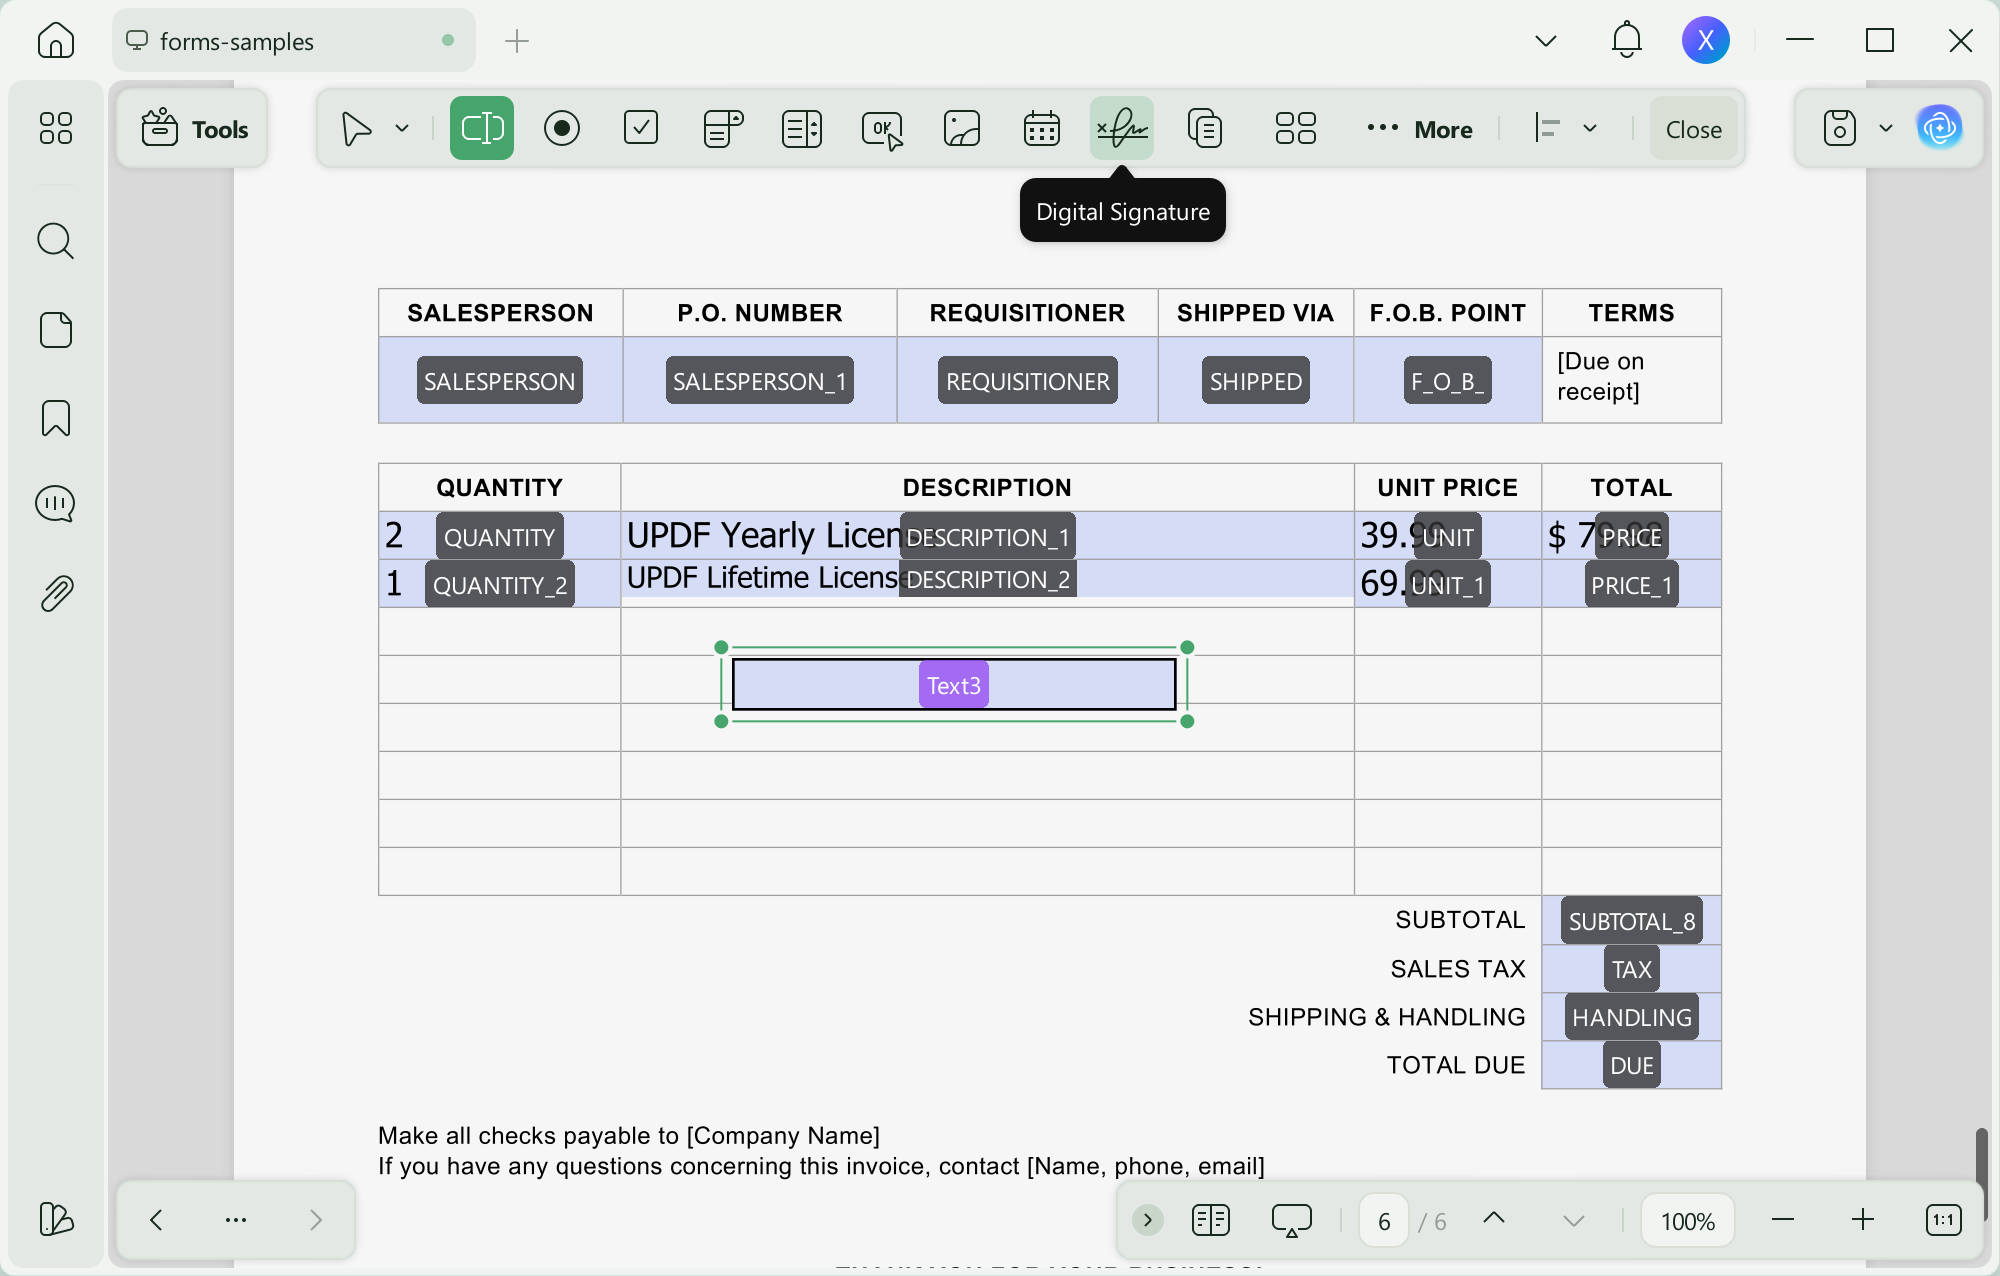Select the Digital Signature tool
This screenshot has height=1276, width=2000.
point(1121,128)
